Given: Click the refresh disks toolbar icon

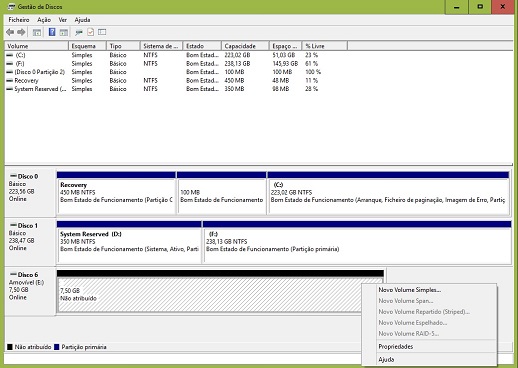Looking at the screenshot, I should [x=79, y=32].
